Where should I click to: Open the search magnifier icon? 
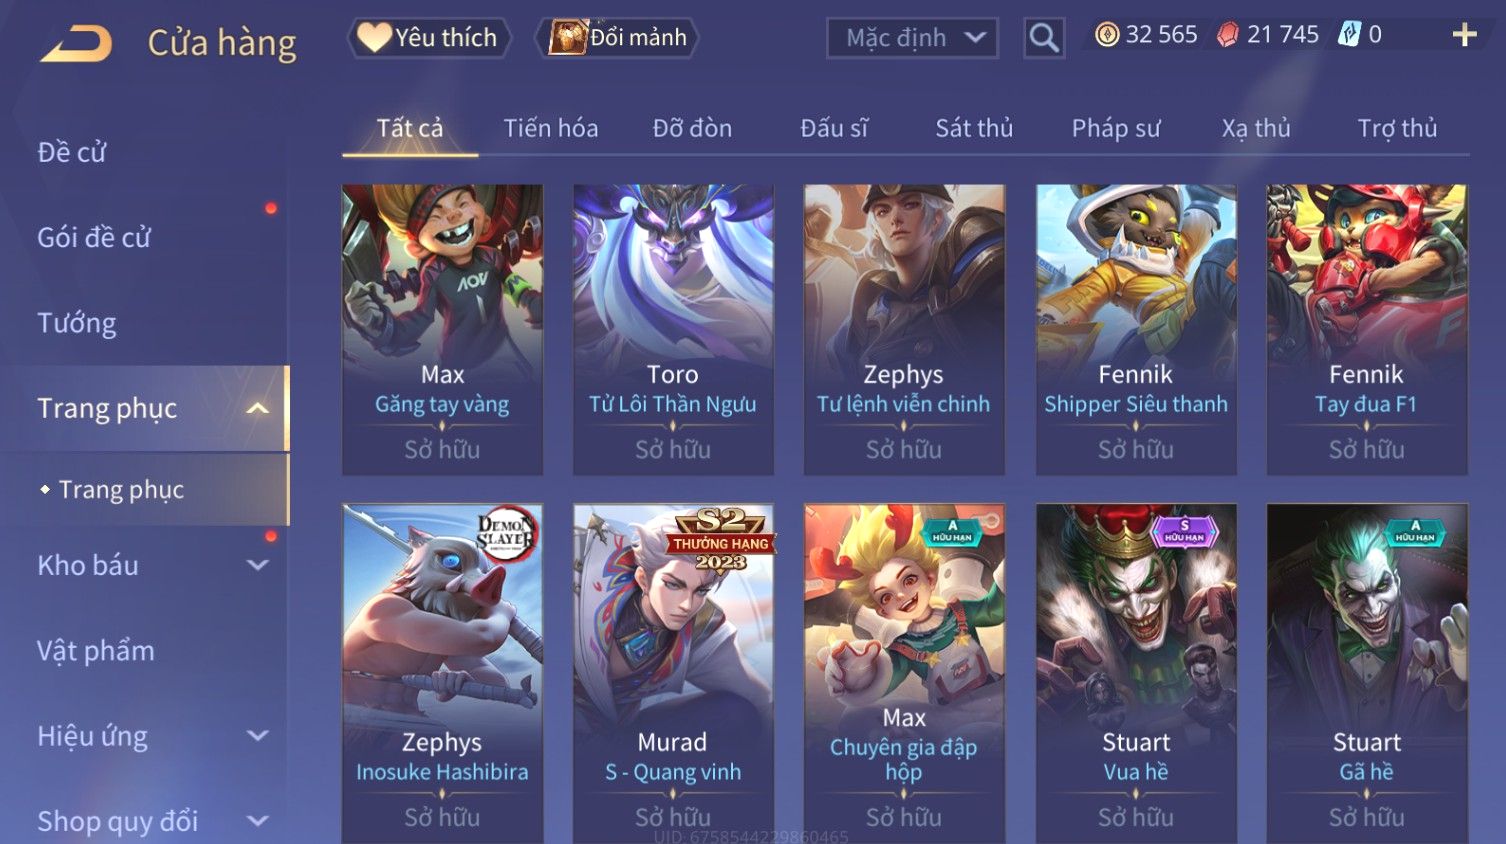pos(1044,38)
